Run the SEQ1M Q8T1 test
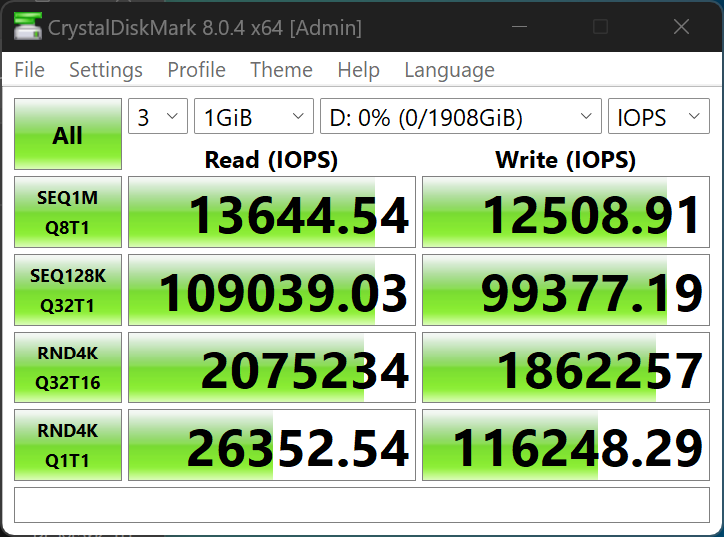Viewport: 724px width, 537px height. (x=68, y=212)
